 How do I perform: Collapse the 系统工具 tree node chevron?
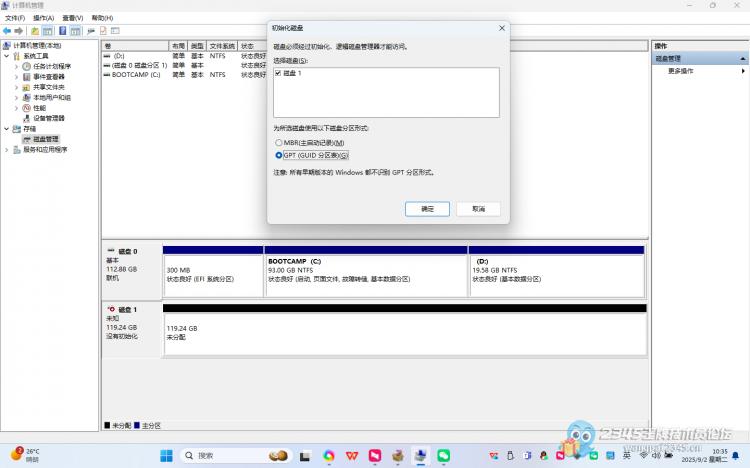7,56
